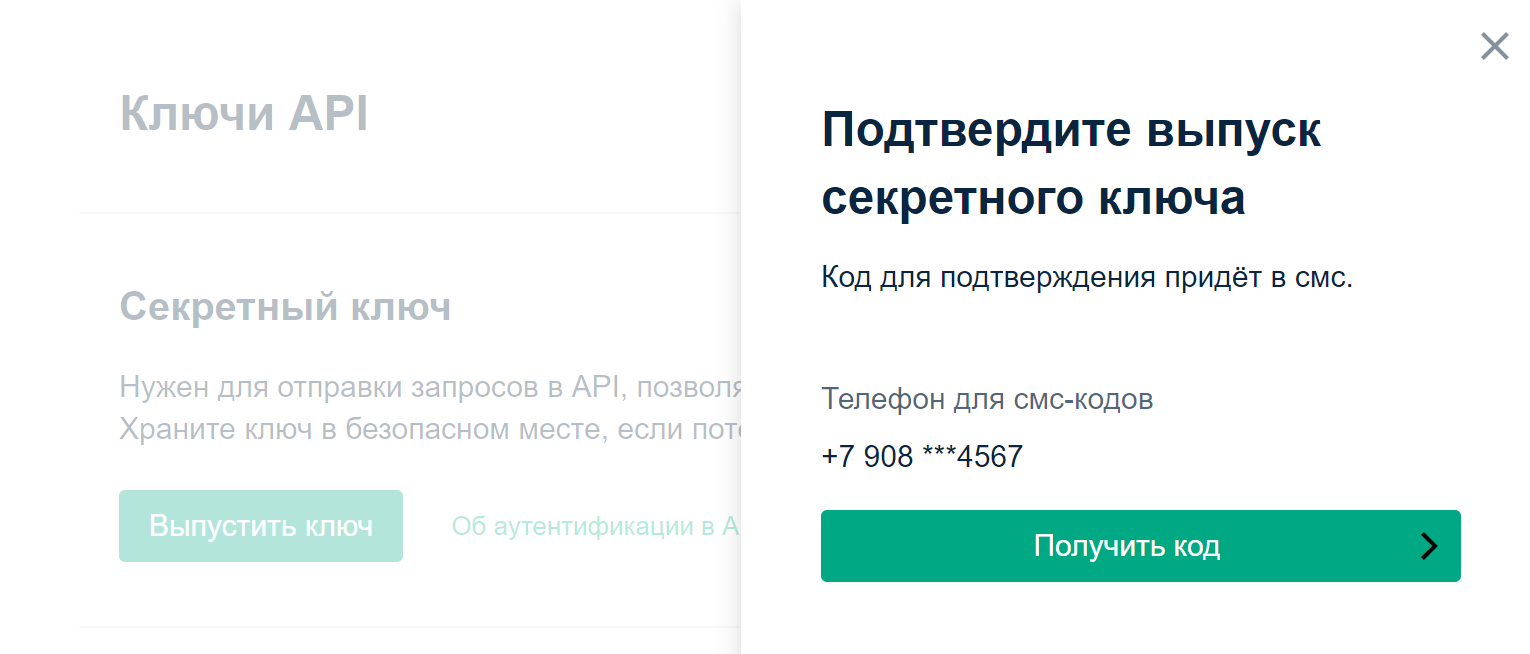Click the phone number +7 908 ***4567
The image size is (1530, 654).
[922, 457]
